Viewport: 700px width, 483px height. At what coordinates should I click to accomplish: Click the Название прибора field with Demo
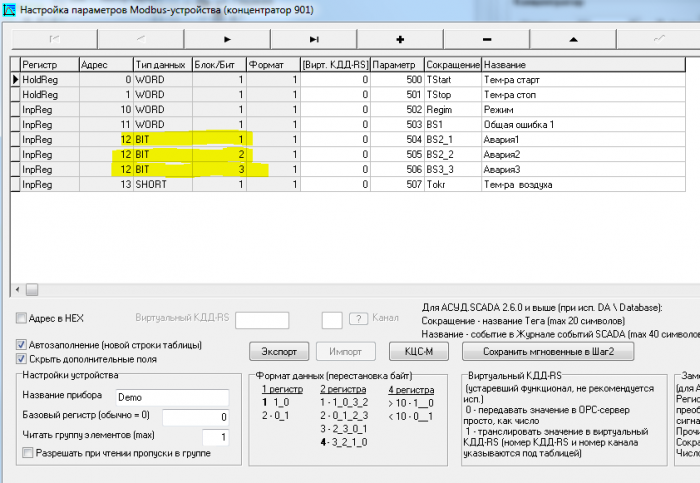(172, 397)
